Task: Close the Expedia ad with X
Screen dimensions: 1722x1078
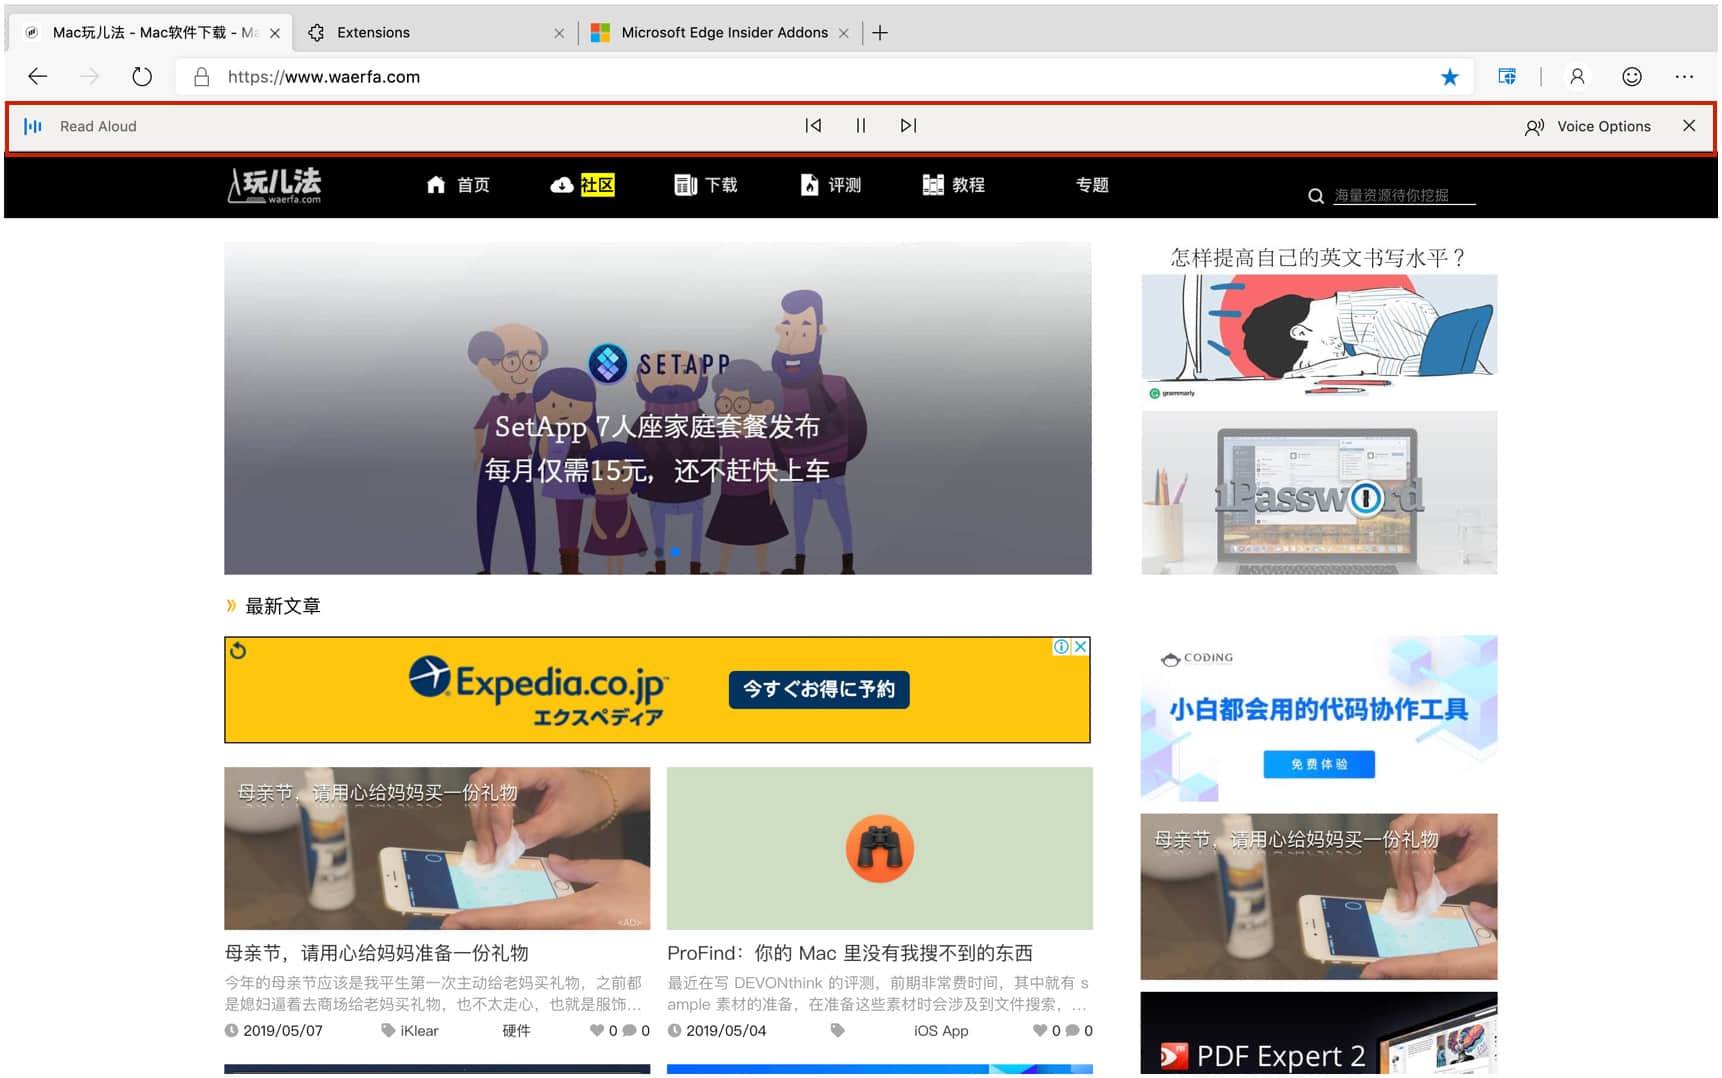Action: [x=1081, y=647]
